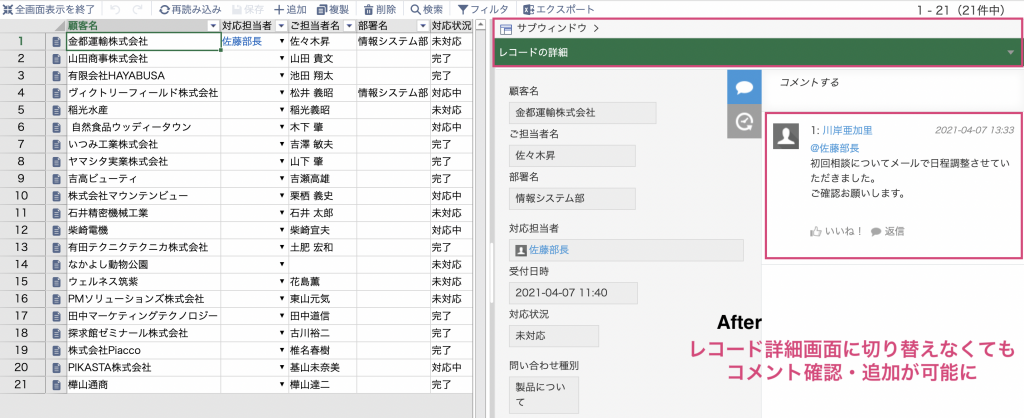Select cell 田中道信
This screenshot has width=1024, height=418.
(x=323, y=316)
